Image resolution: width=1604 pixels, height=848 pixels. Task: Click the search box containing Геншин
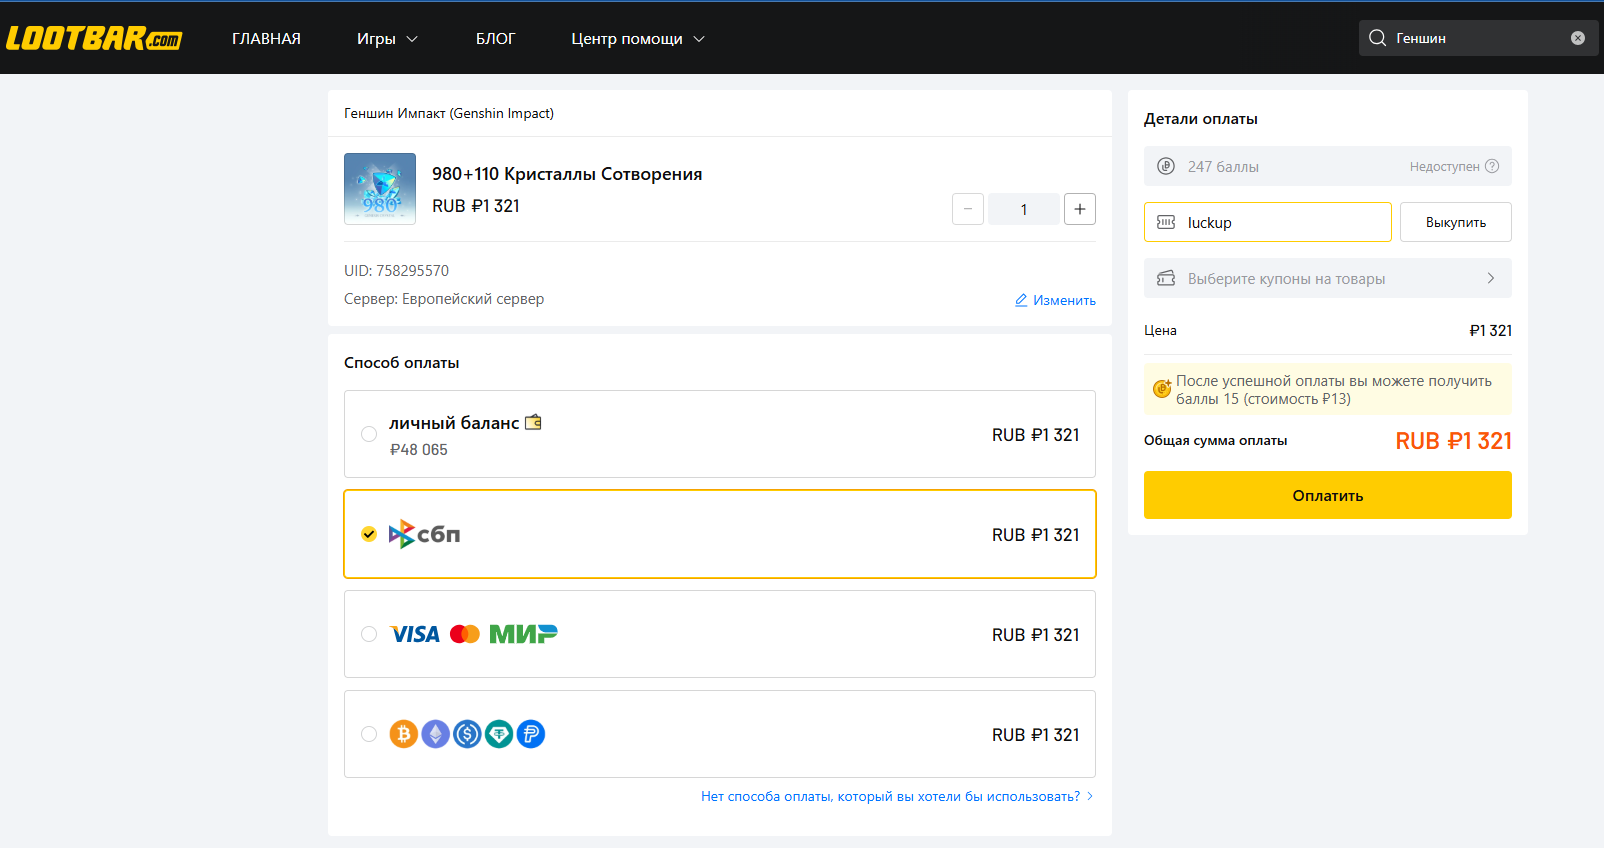point(1478,38)
